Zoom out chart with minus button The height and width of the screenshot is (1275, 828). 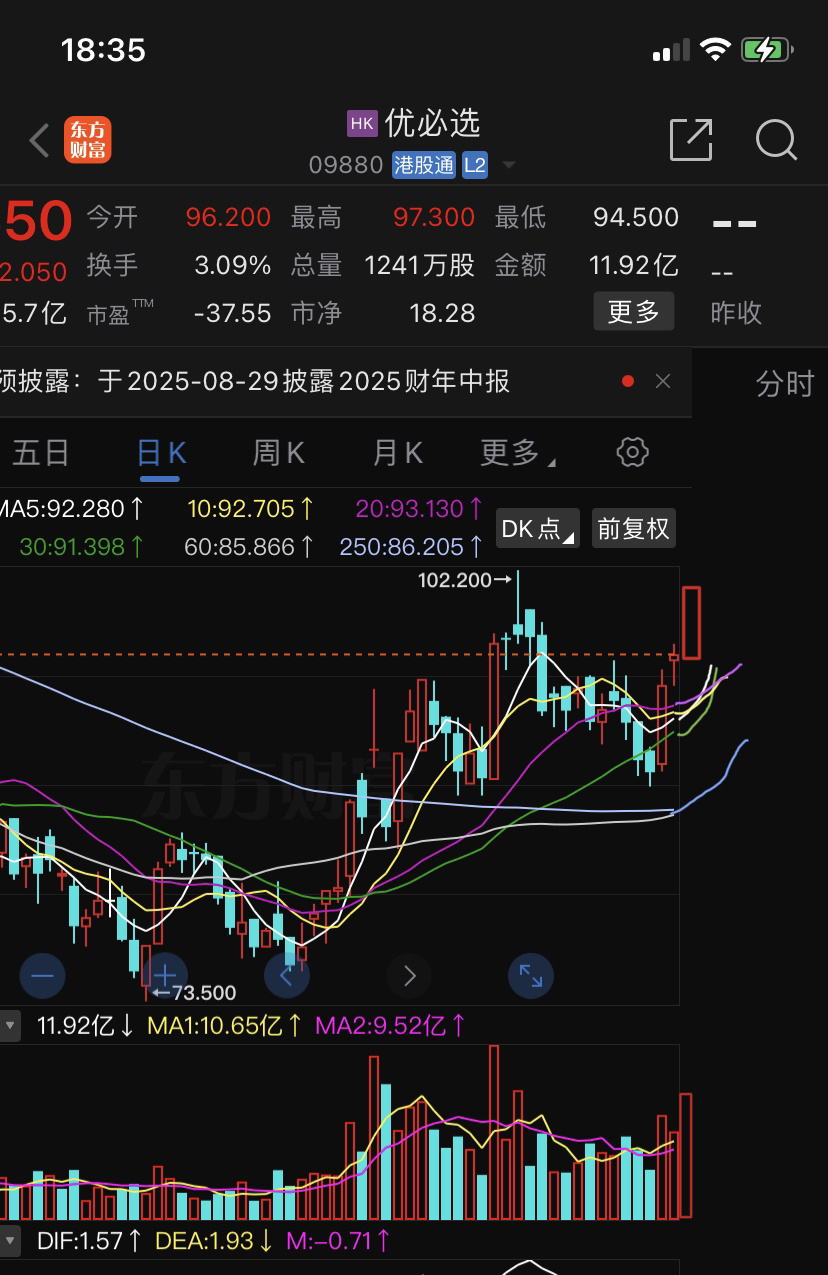(42, 975)
